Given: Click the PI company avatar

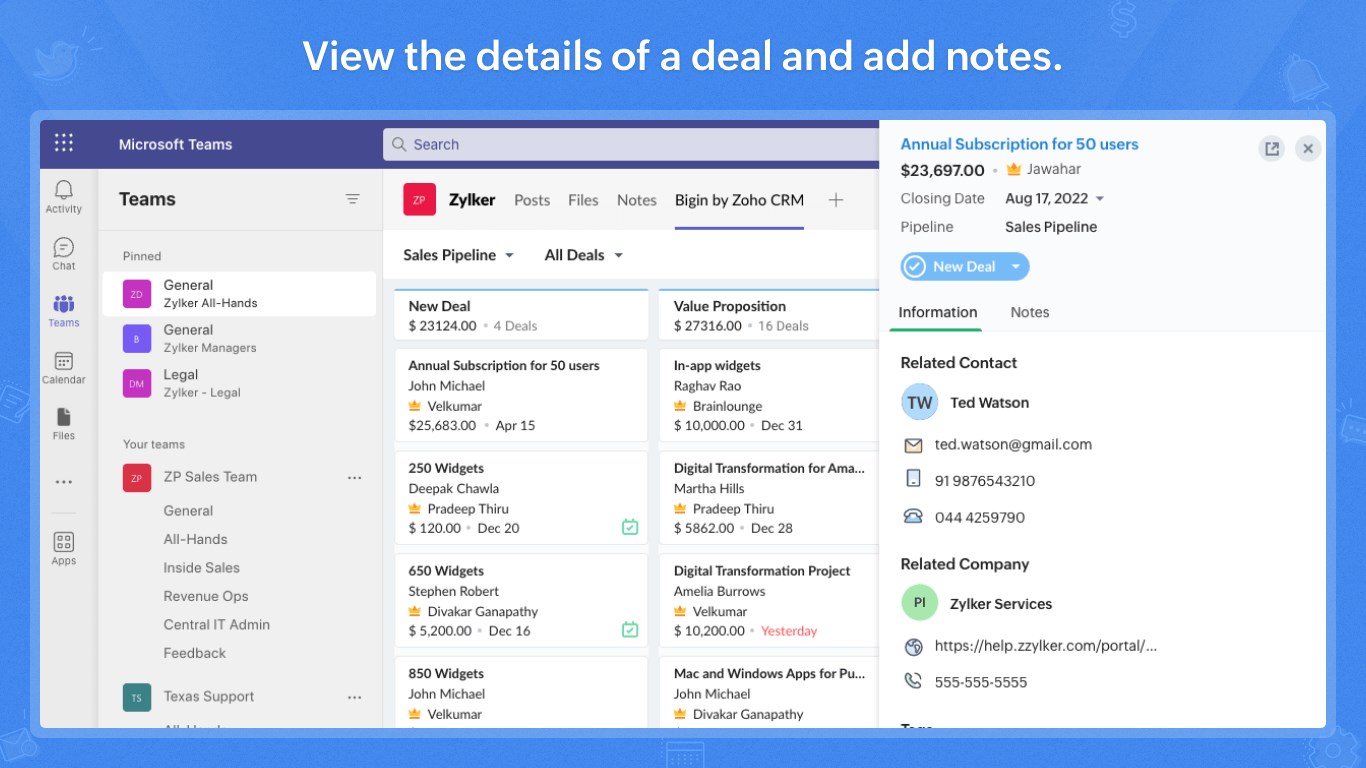Looking at the screenshot, I should coord(920,604).
